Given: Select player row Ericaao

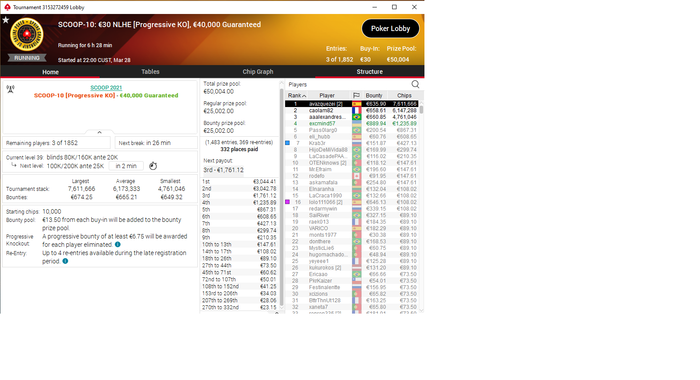Looking at the screenshot, I should pyautogui.click(x=351, y=274).
